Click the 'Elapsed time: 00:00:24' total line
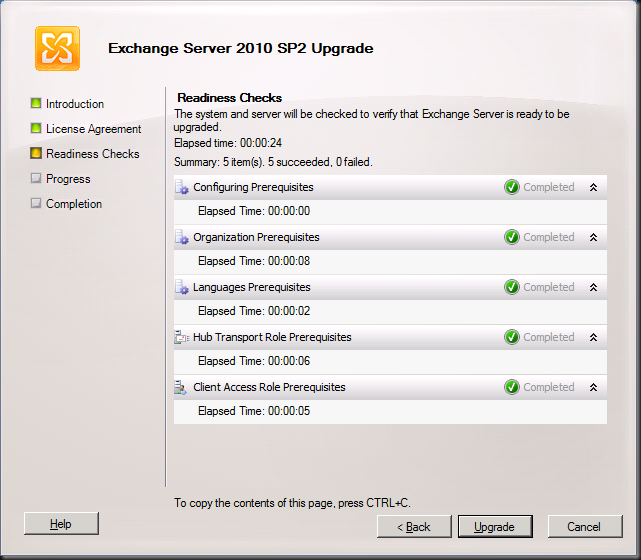 [x=228, y=143]
